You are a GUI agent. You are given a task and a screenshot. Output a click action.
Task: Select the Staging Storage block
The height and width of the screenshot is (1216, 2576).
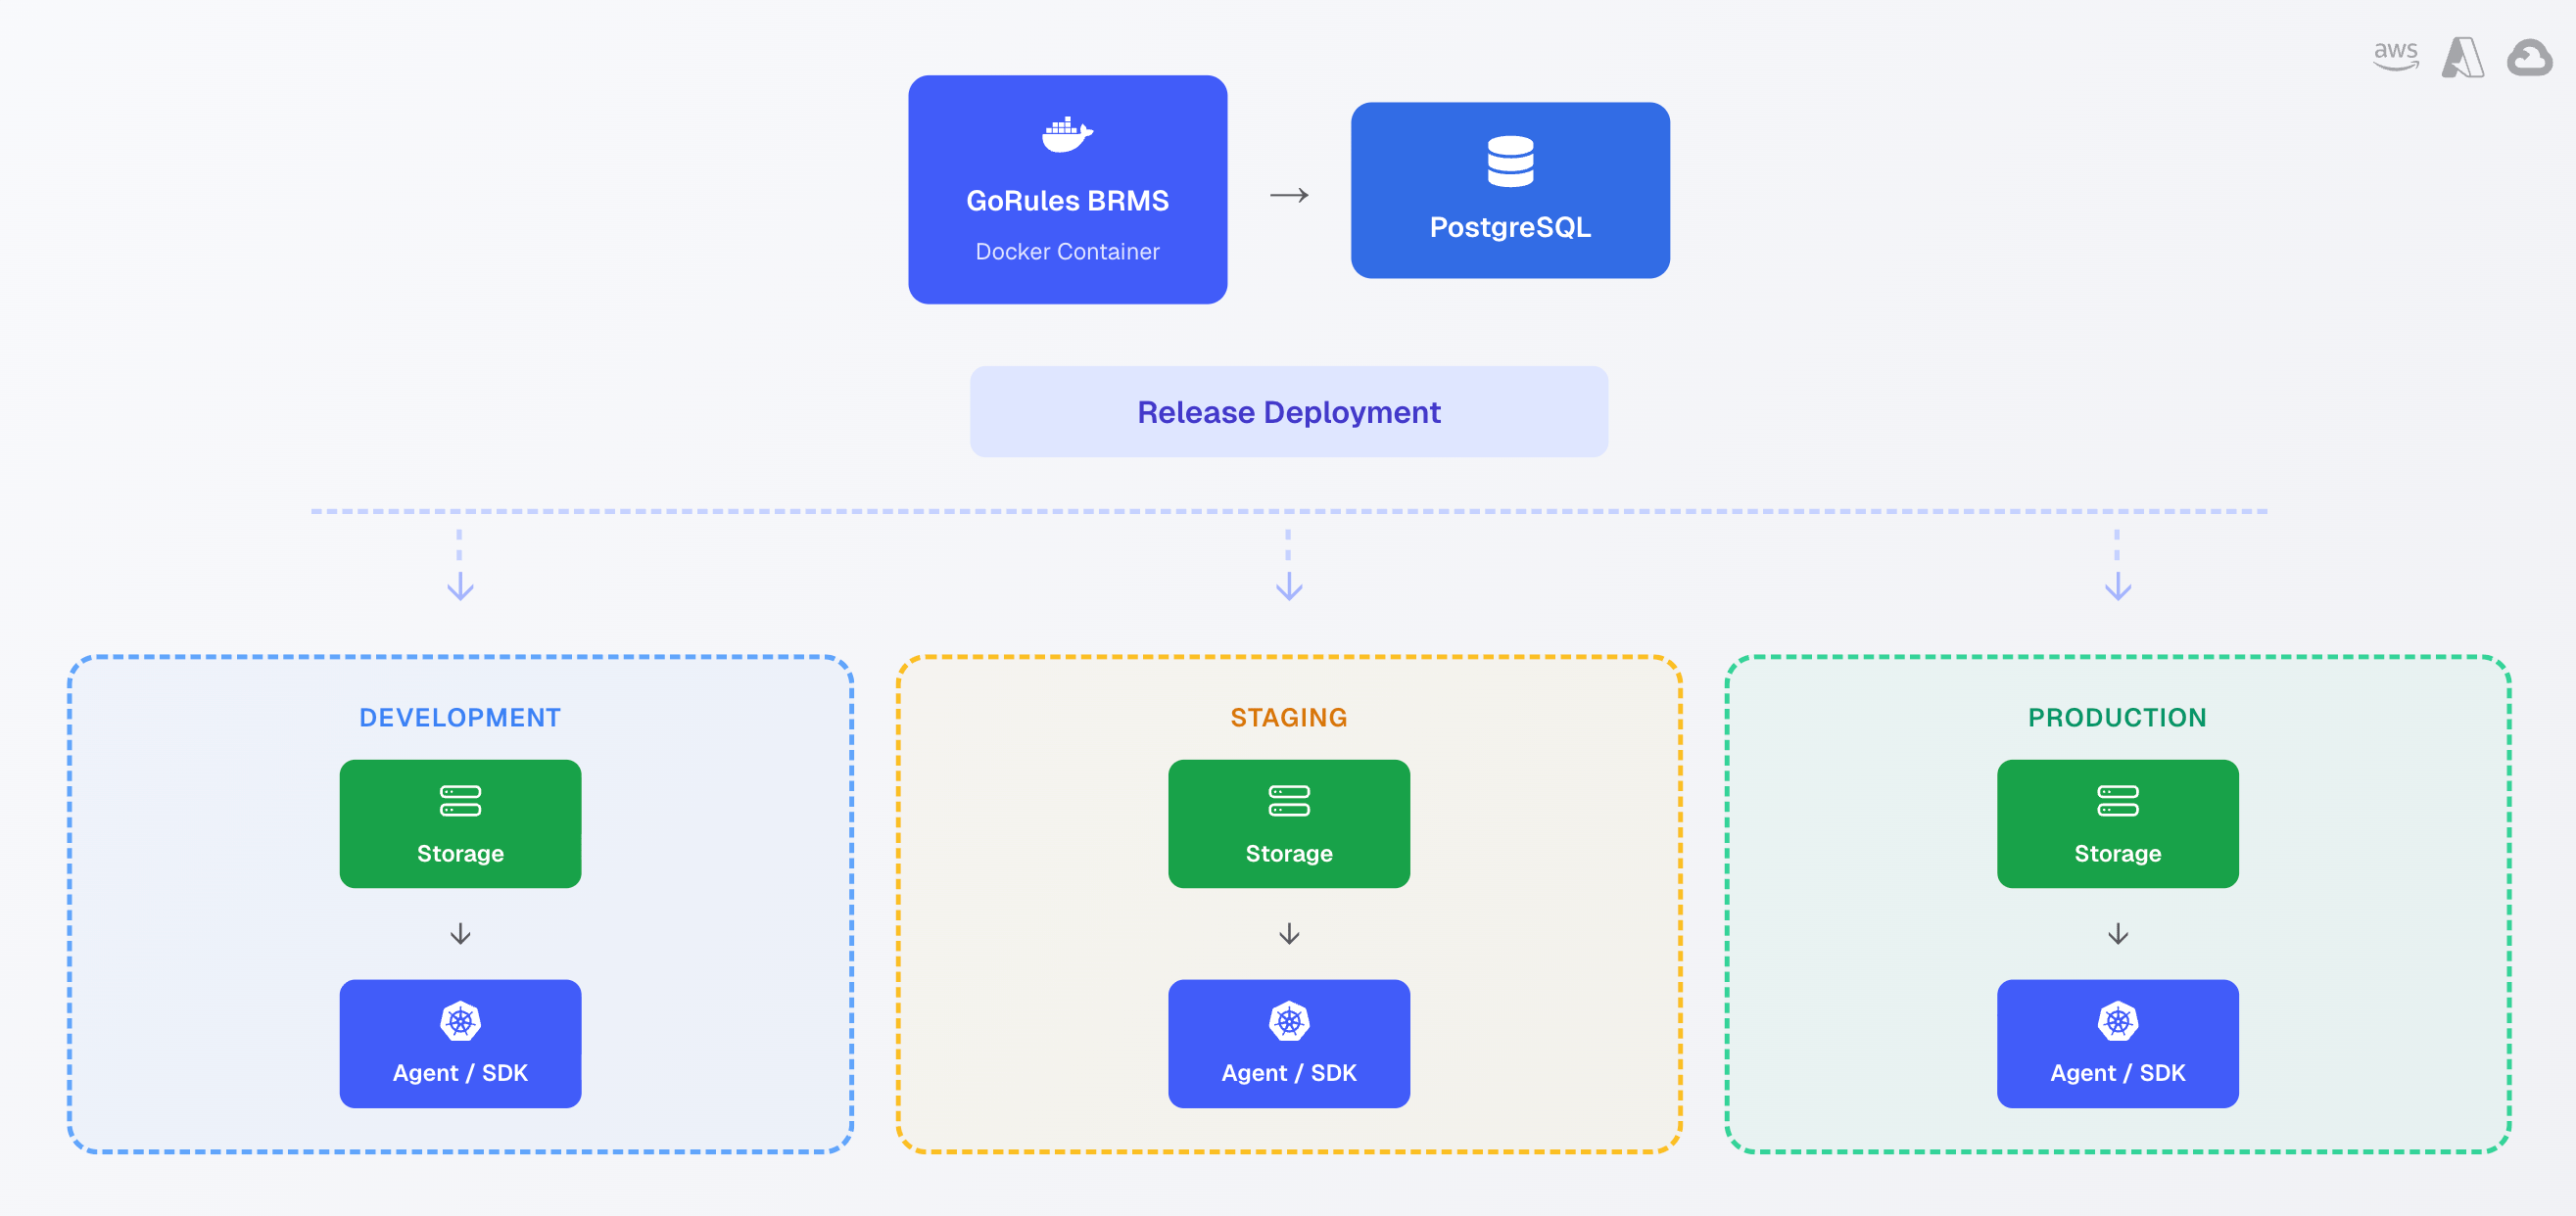tap(1289, 824)
